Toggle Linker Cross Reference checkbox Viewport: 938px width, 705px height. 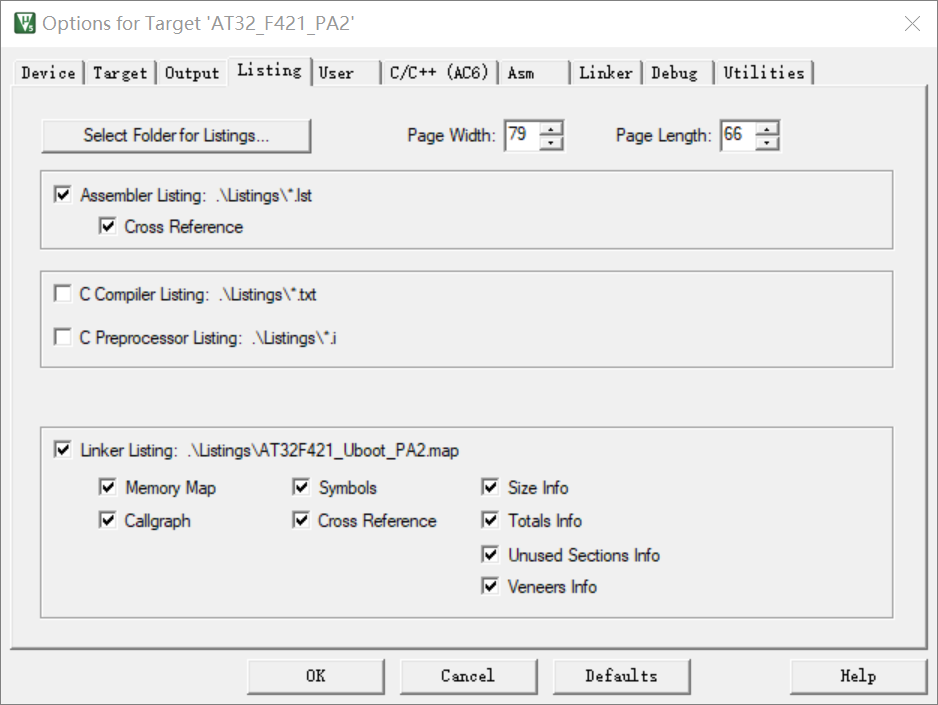tap(301, 520)
